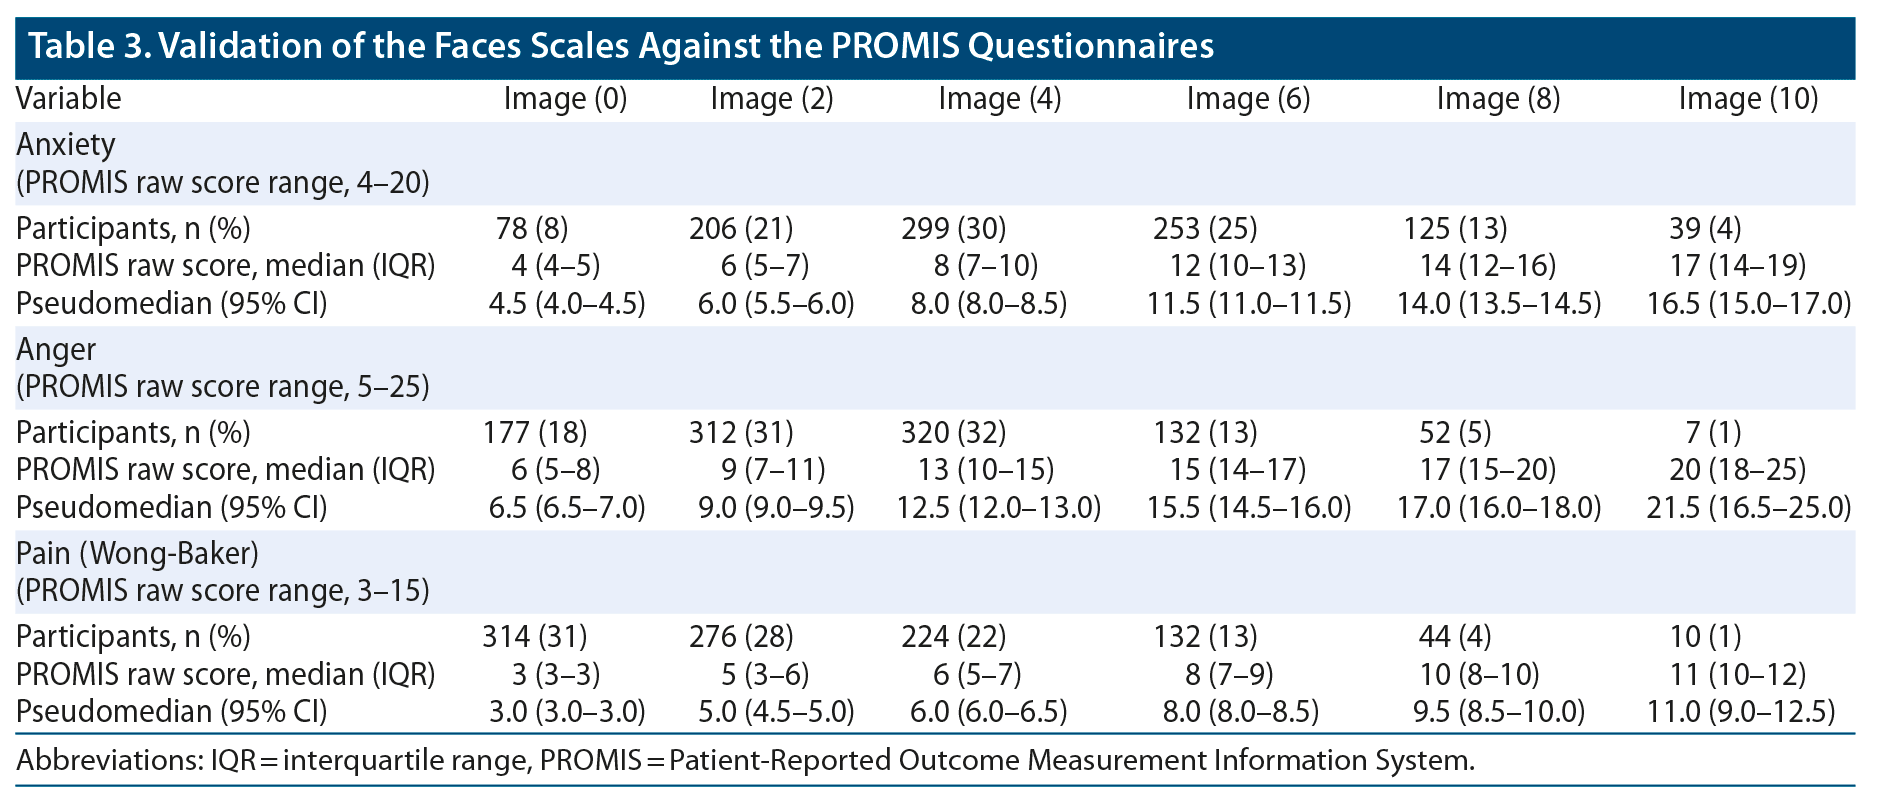Viewport: 1877px width, 804px height.
Task: Select the Anger section label
Action: click(x=56, y=349)
